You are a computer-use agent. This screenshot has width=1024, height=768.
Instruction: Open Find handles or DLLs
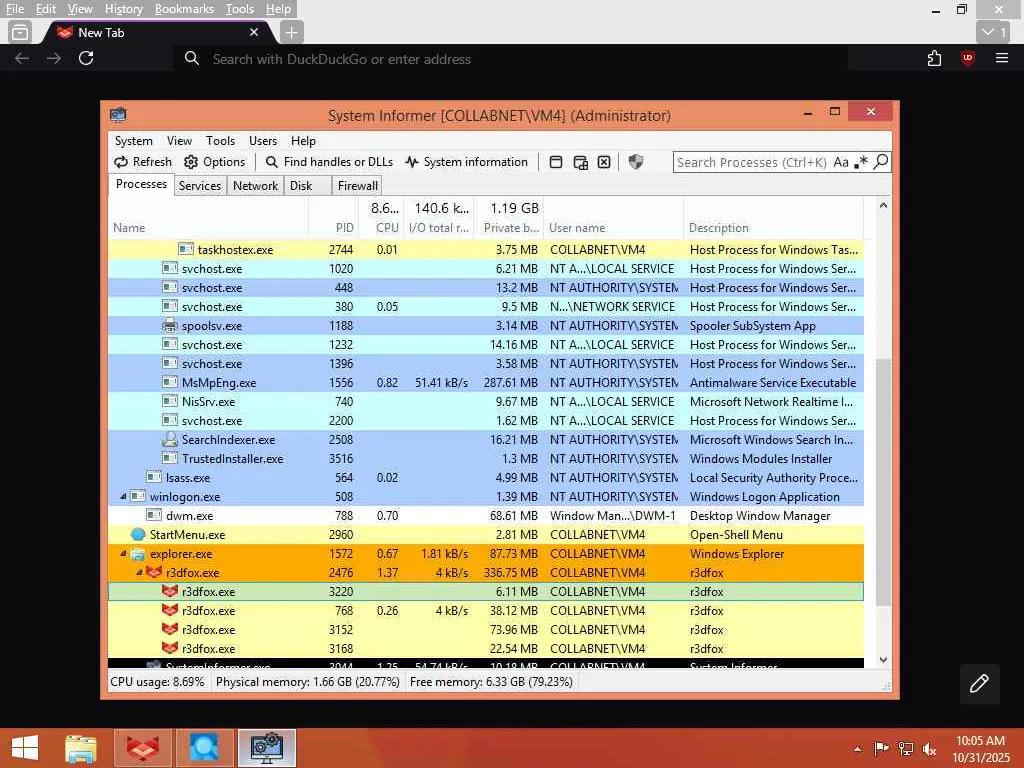[329, 162]
